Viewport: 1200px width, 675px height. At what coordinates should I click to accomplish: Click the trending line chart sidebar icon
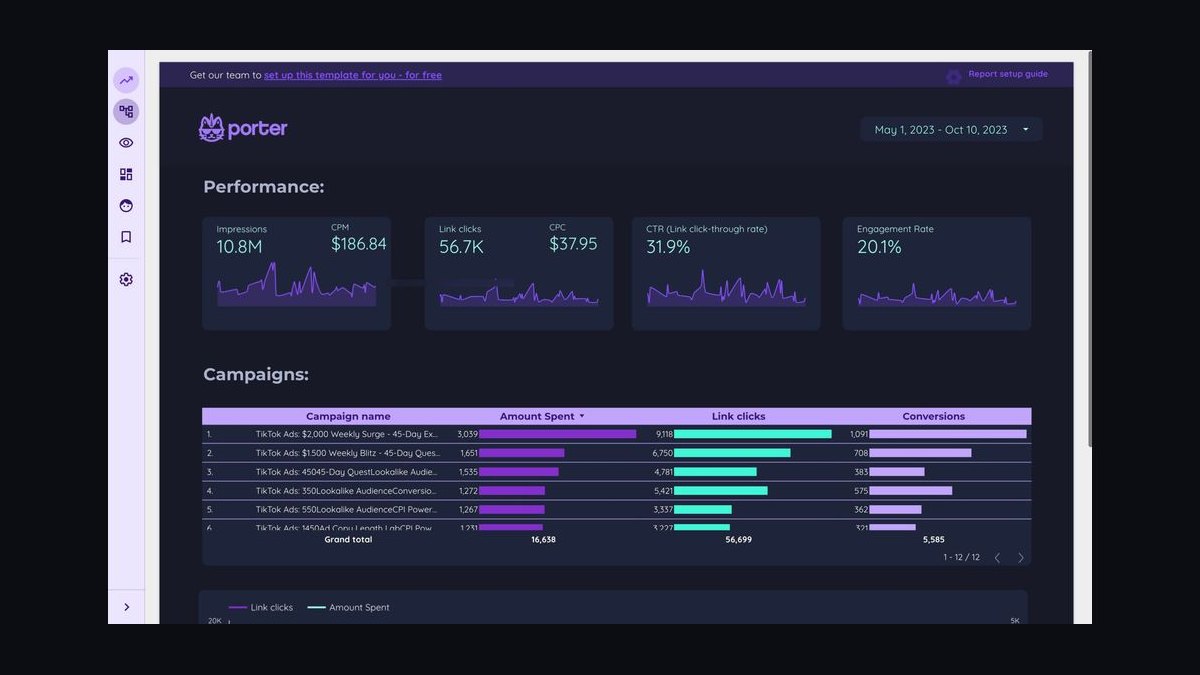click(x=126, y=80)
